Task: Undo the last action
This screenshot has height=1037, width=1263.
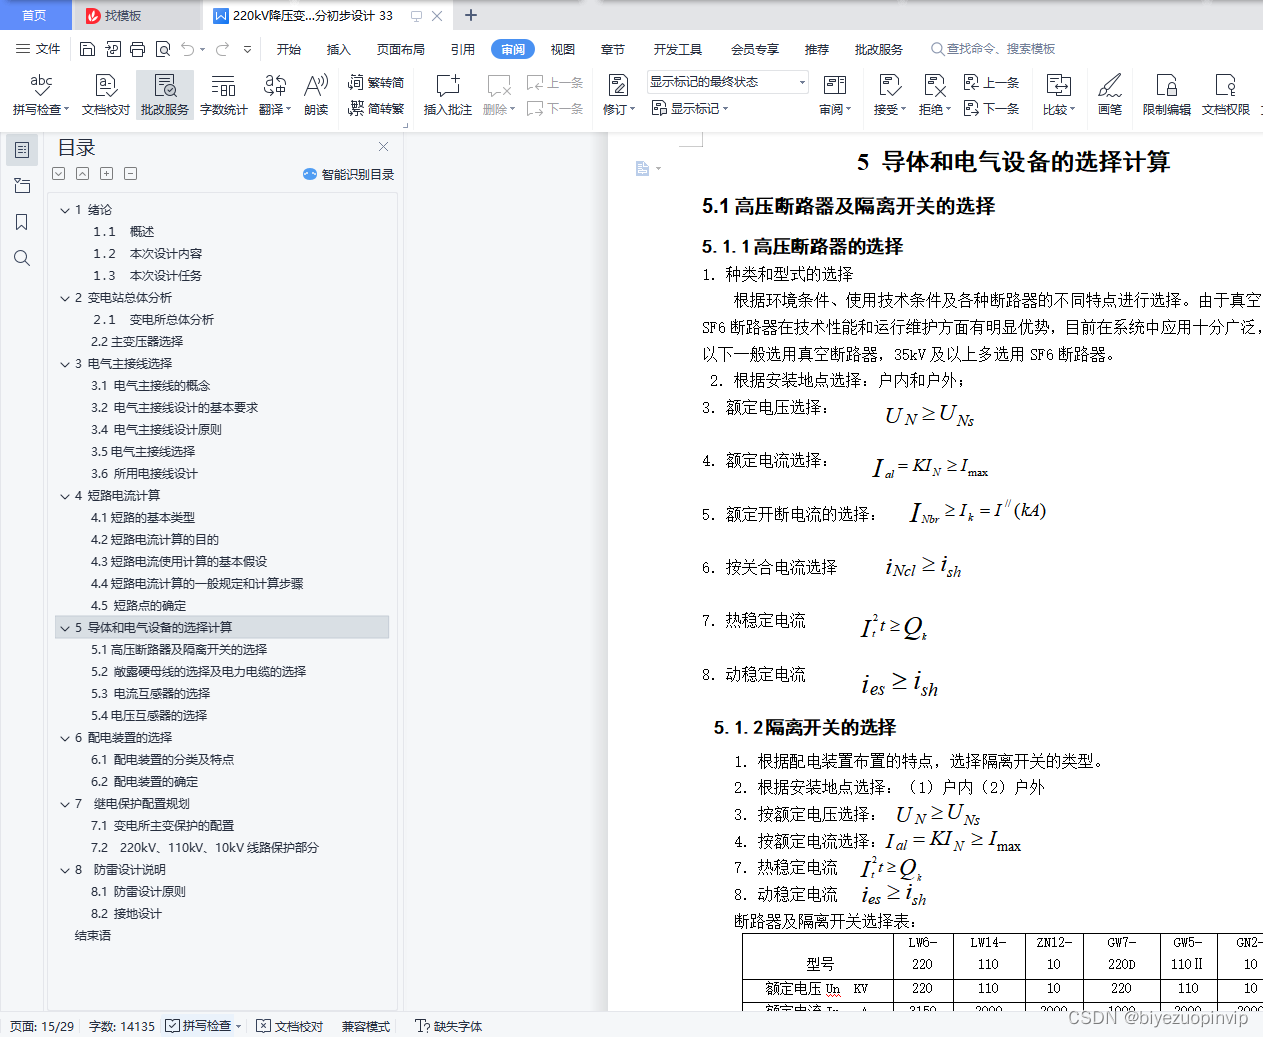Action: pyautogui.click(x=188, y=49)
